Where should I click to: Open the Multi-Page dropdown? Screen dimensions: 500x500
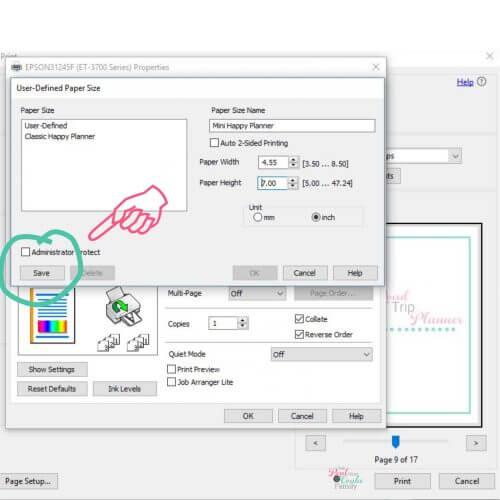point(257,293)
